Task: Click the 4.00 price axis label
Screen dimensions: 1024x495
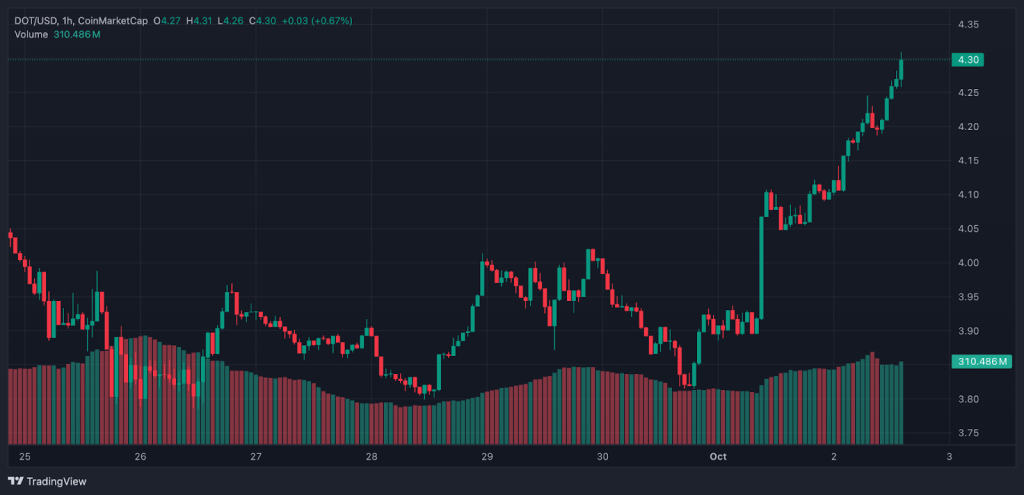Action: coord(967,263)
